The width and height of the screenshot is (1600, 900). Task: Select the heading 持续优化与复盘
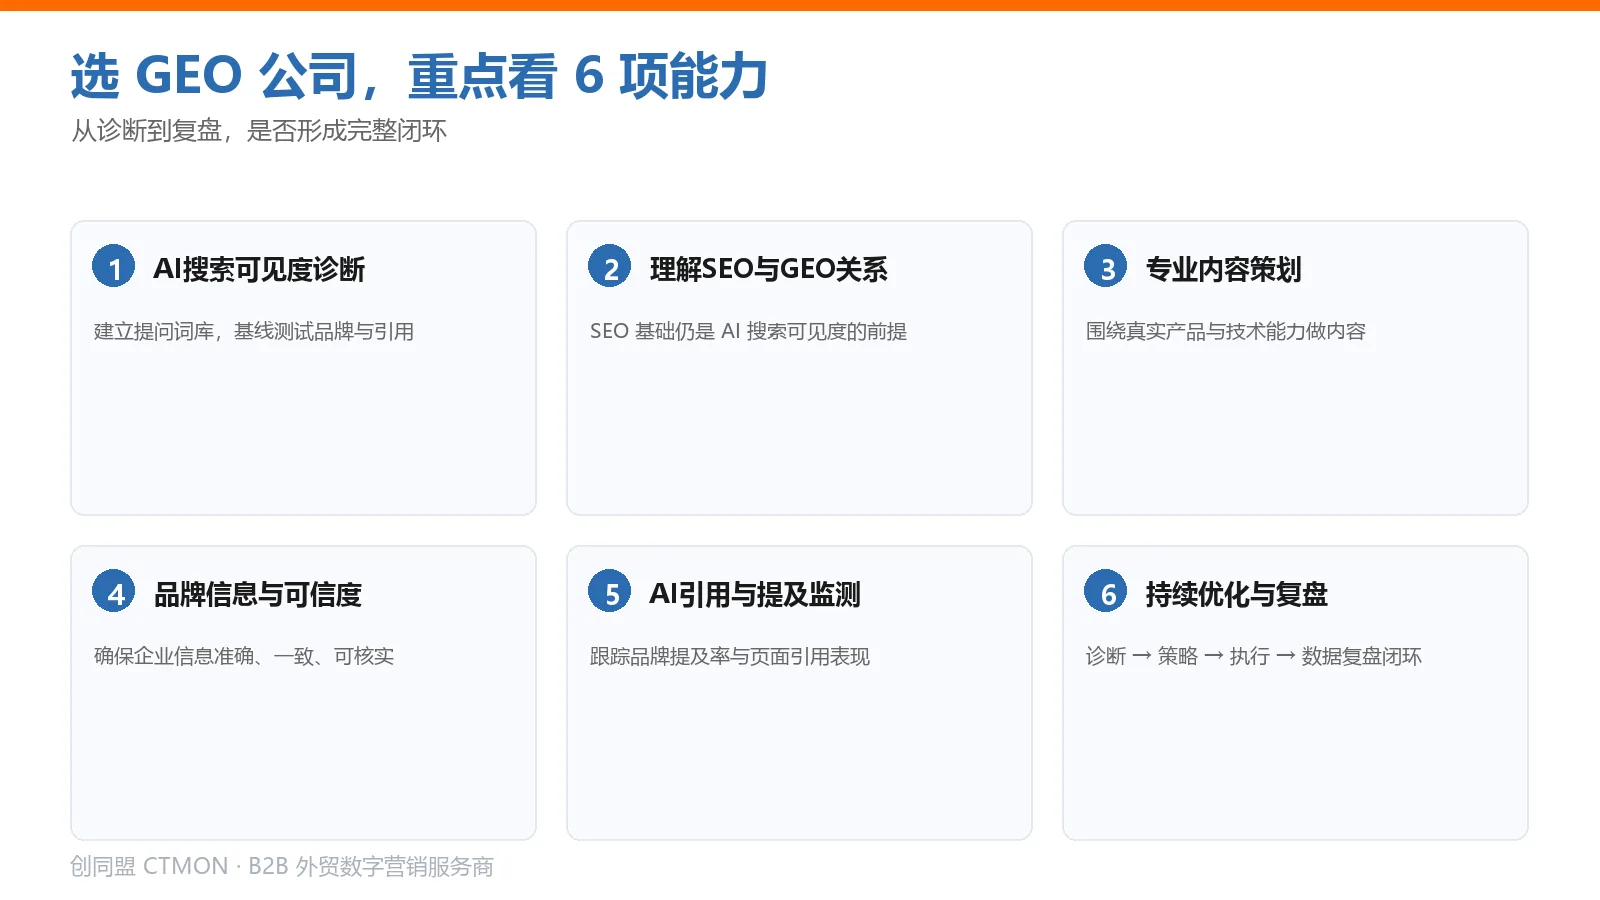(x=1236, y=594)
